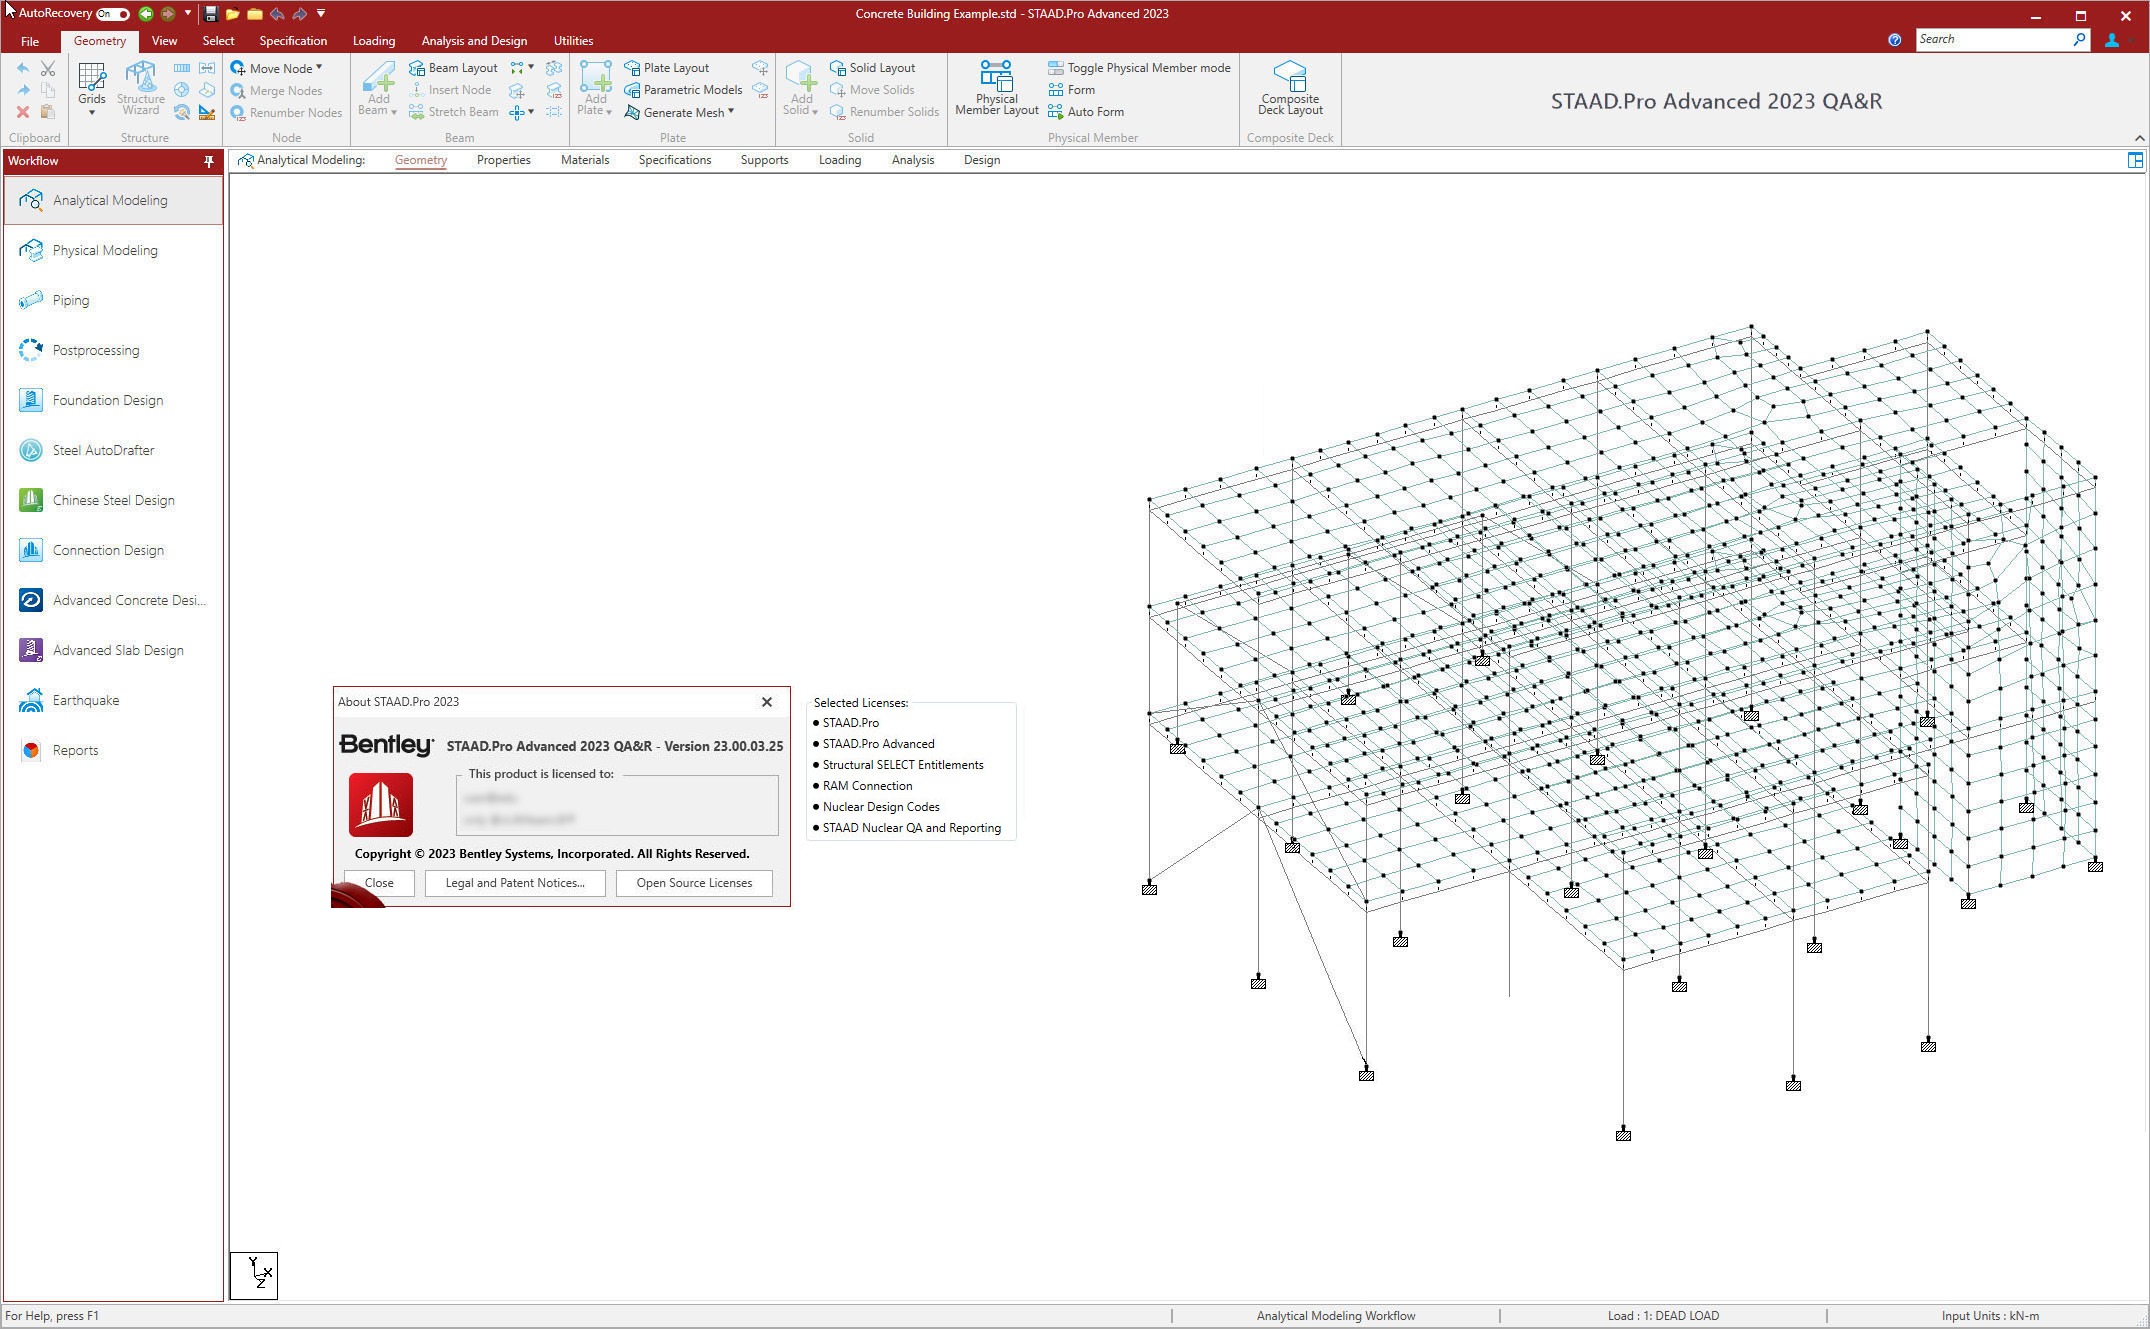This screenshot has width=2150, height=1329.
Task: Open the Chinese Steel Design workflow
Action: coord(113,500)
